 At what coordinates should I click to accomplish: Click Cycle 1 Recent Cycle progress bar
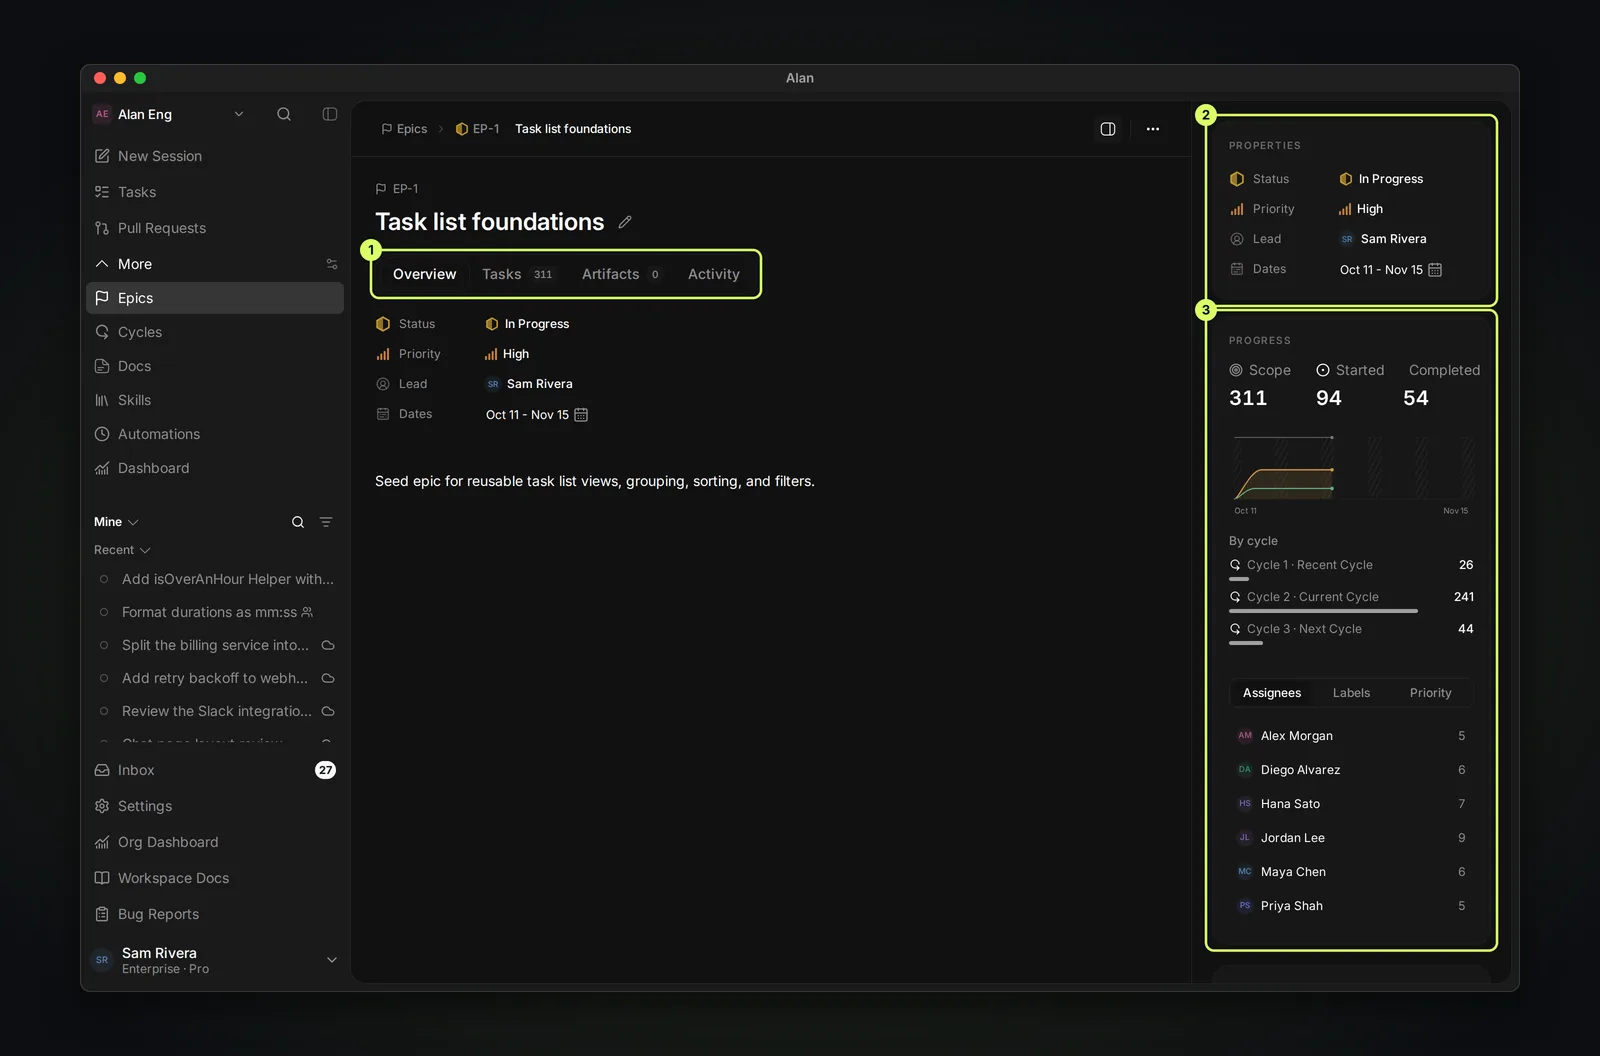point(1239,578)
